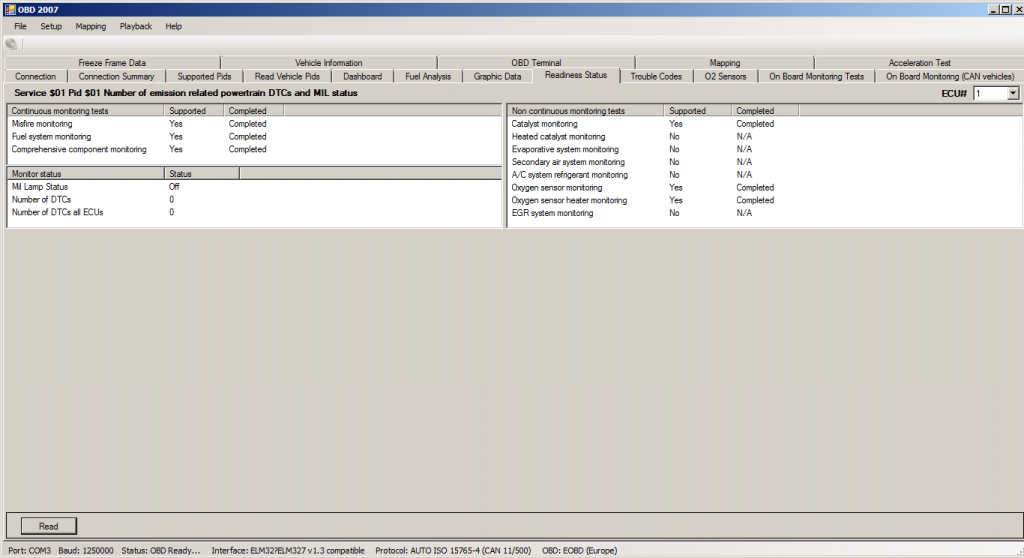Image resolution: width=1024 pixels, height=558 pixels.
Task: Switch to the Trouble Codes tab
Action: 656,76
